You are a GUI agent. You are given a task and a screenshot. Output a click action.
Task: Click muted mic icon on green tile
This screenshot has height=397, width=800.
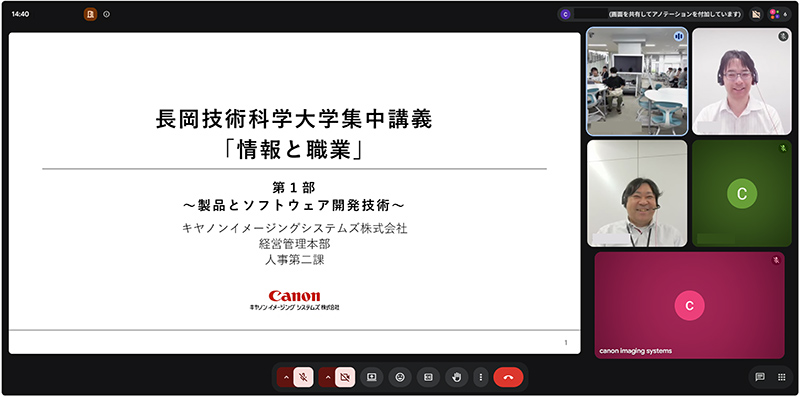(783, 148)
